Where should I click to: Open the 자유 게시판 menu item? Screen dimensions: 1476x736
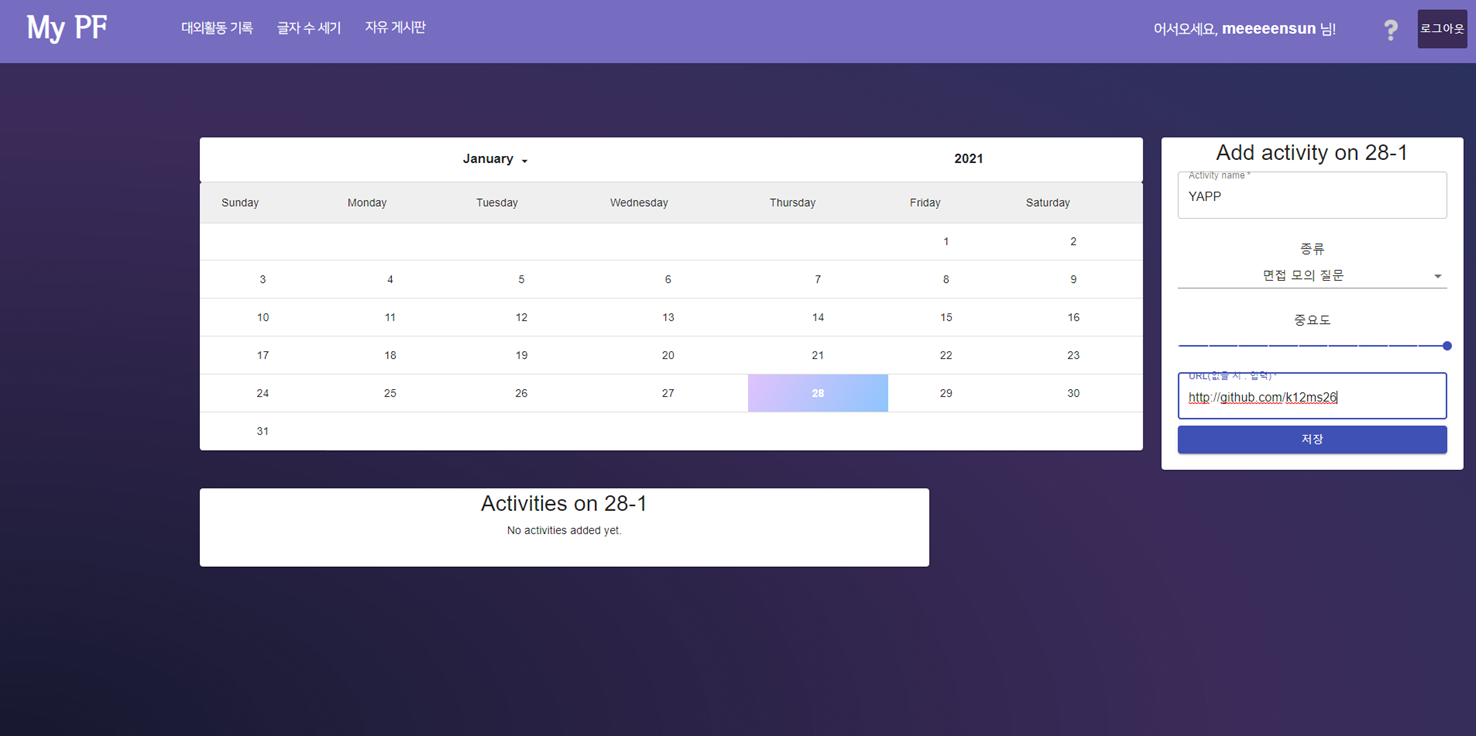coord(395,27)
